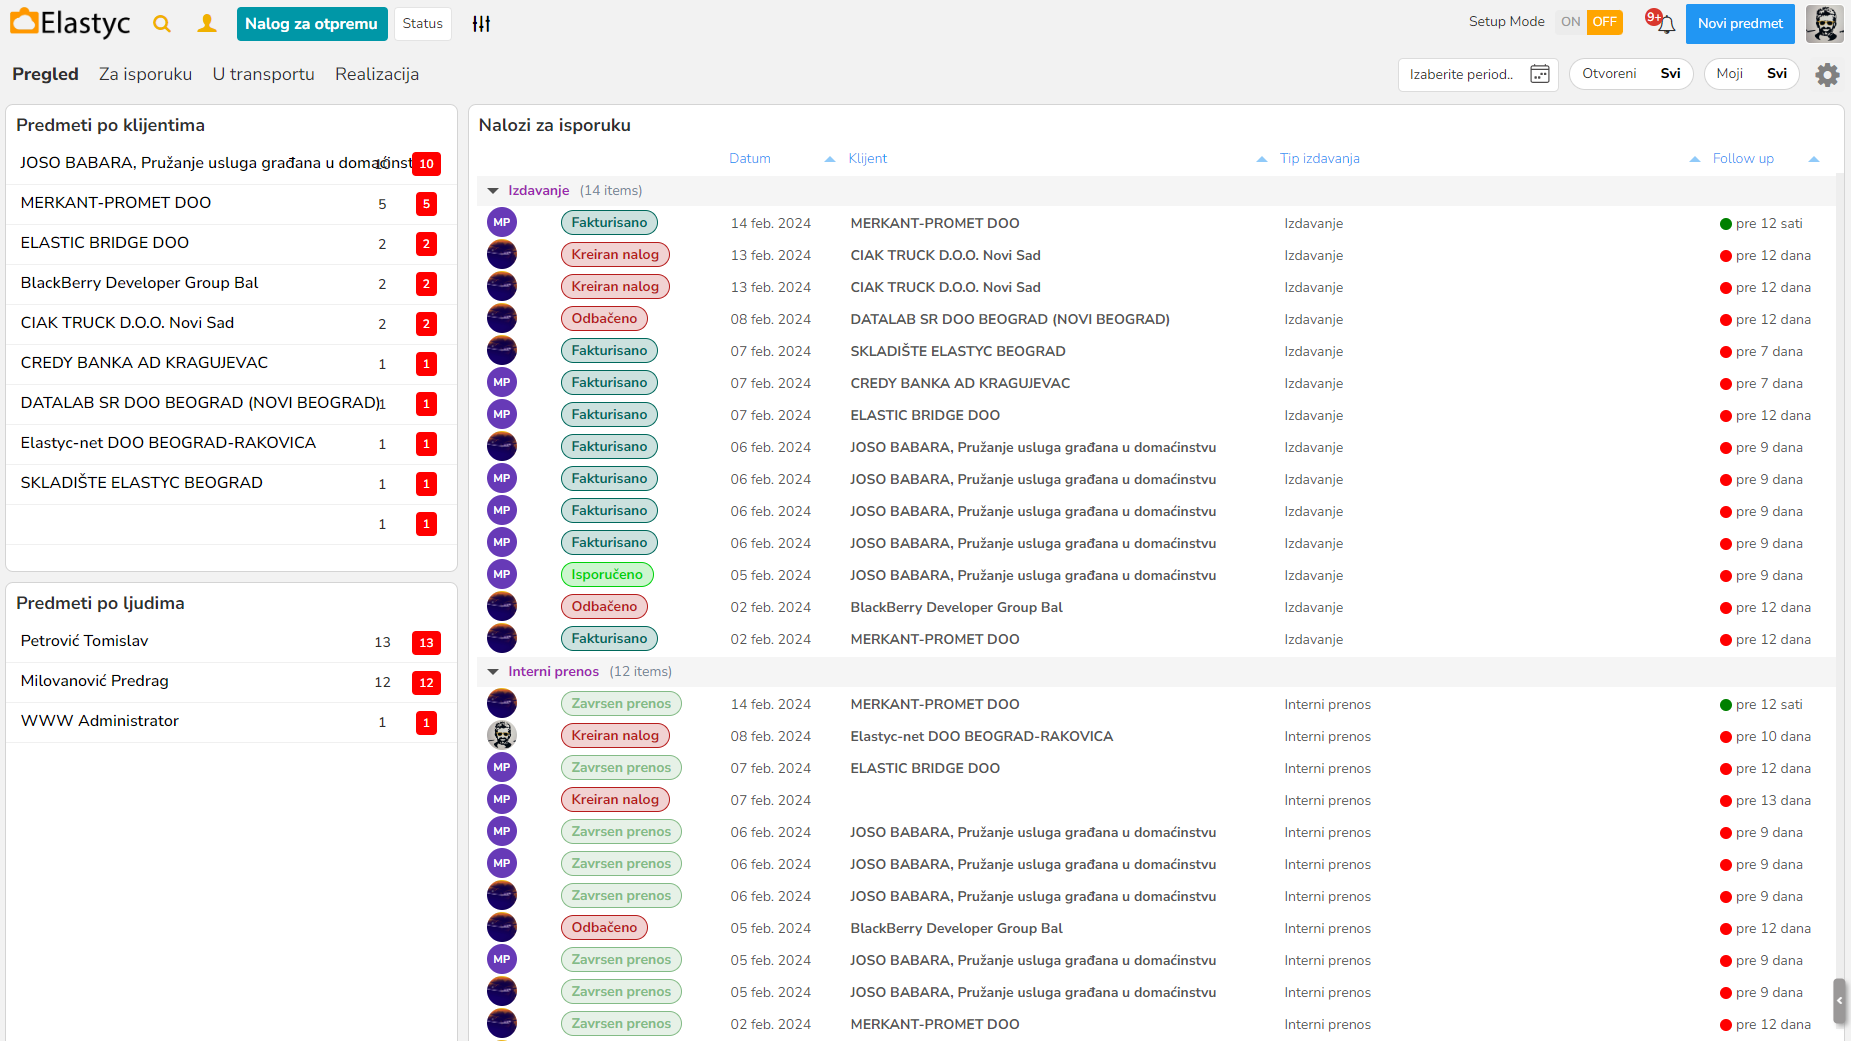This screenshot has width=1851, height=1041.
Task: Click the red 12 badge for Milovanović Predrag
Action: [x=426, y=683]
